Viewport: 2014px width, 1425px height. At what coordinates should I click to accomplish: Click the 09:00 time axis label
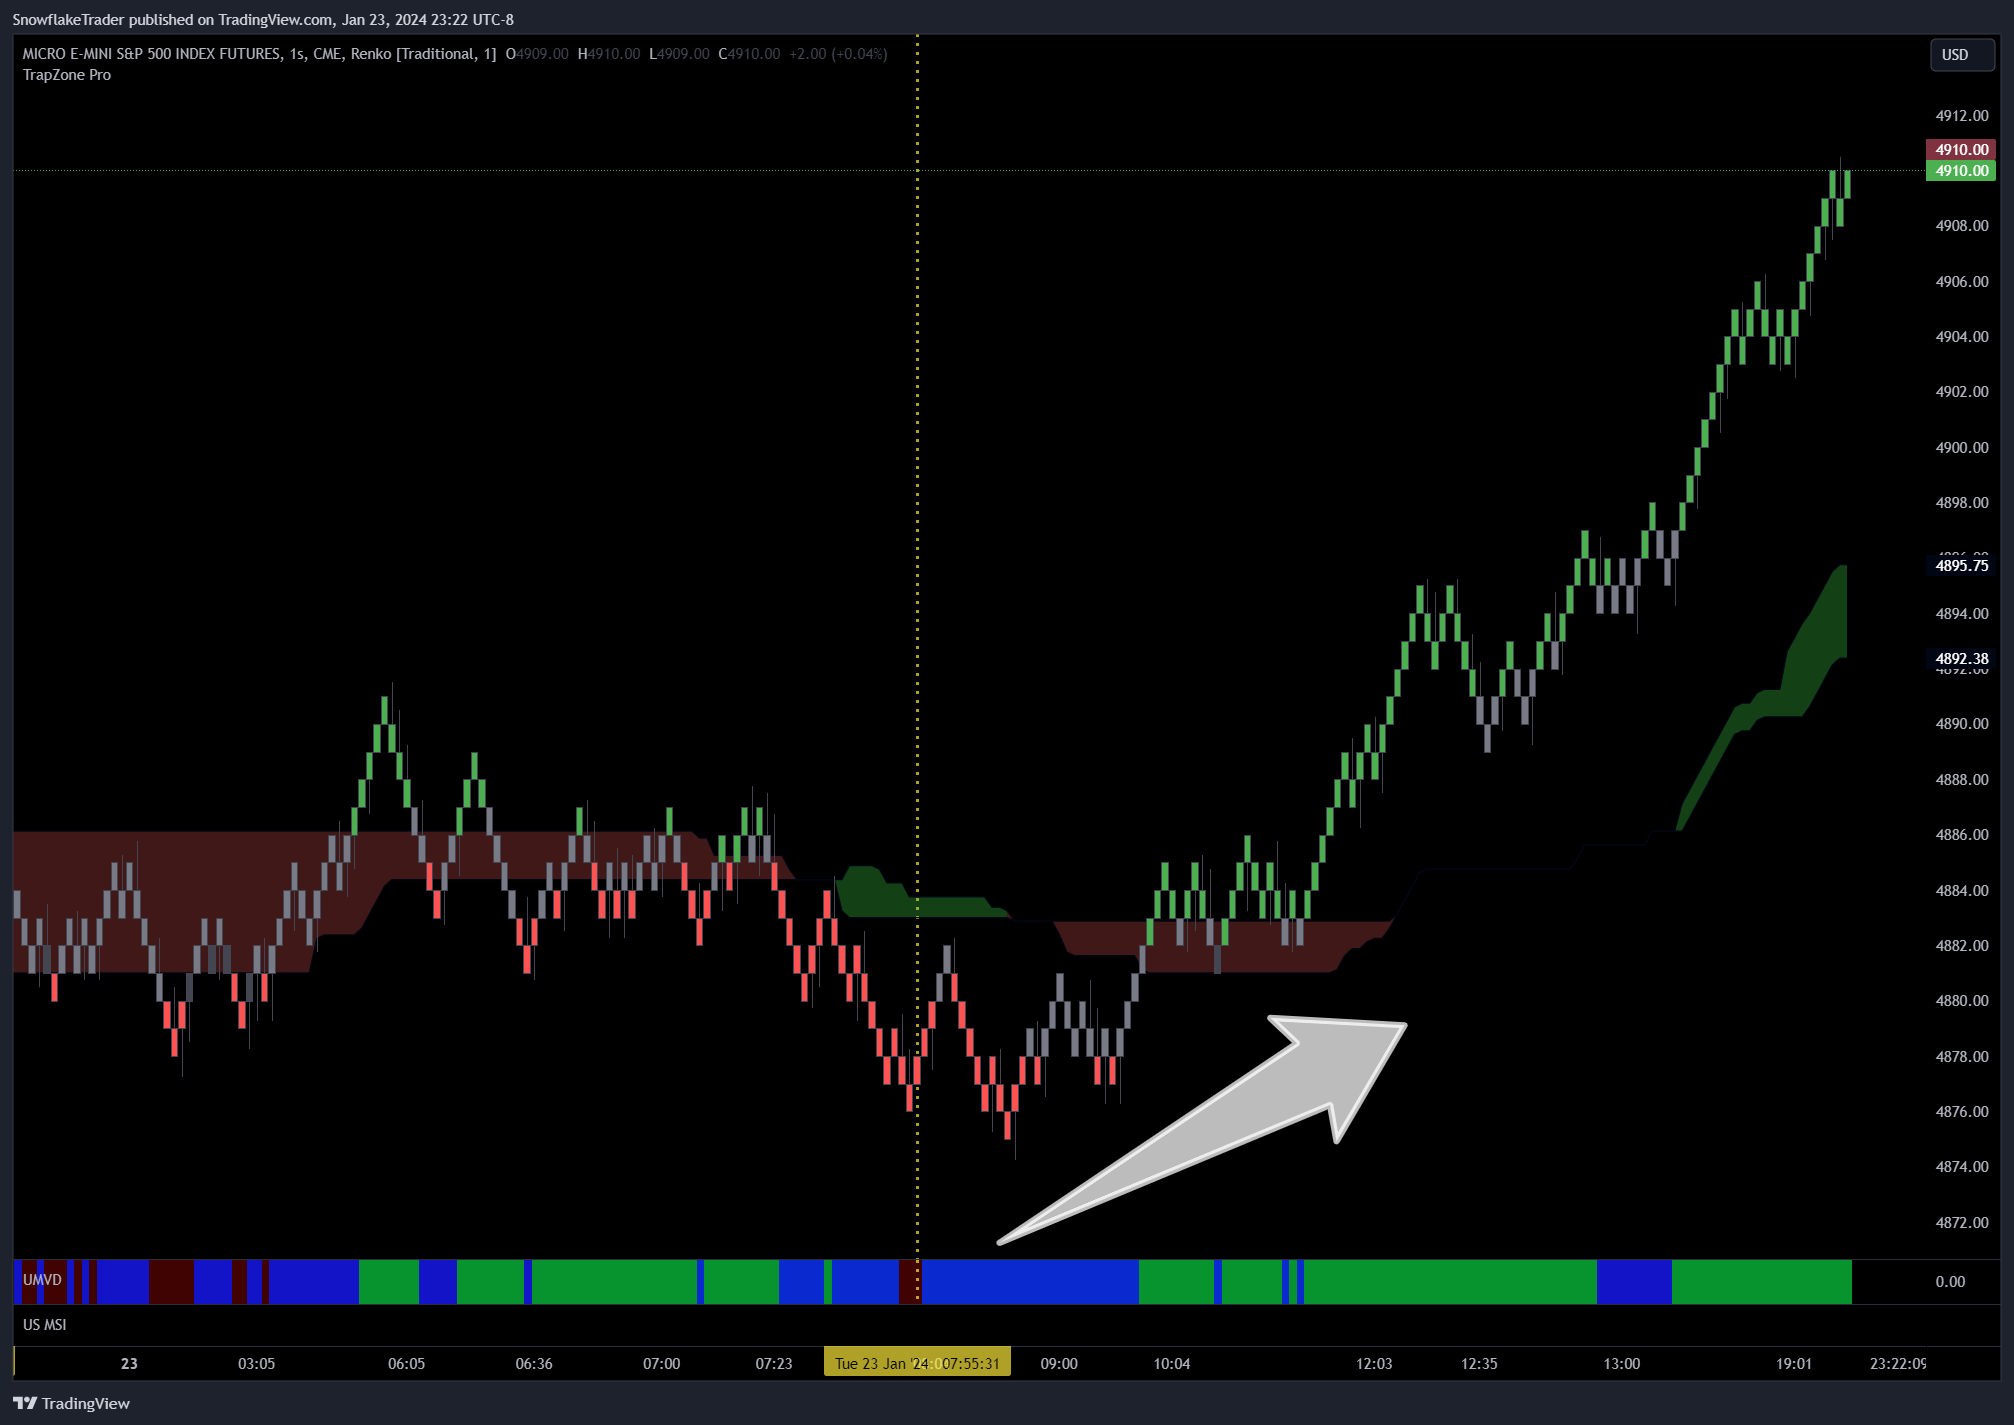pyautogui.click(x=1059, y=1363)
